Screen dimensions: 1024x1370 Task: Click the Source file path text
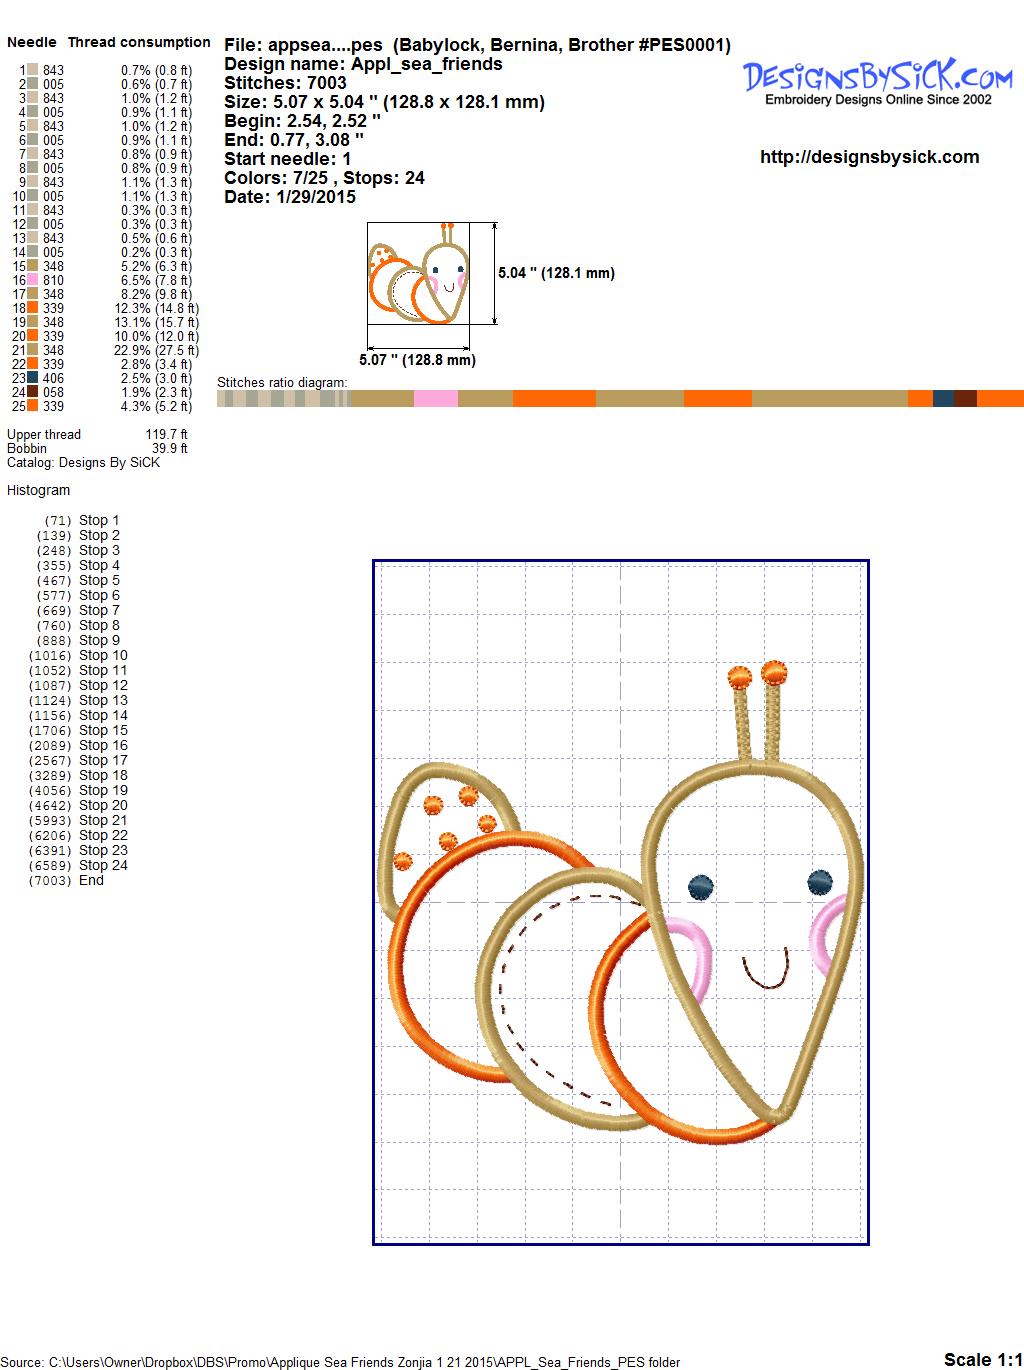click(x=340, y=1362)
